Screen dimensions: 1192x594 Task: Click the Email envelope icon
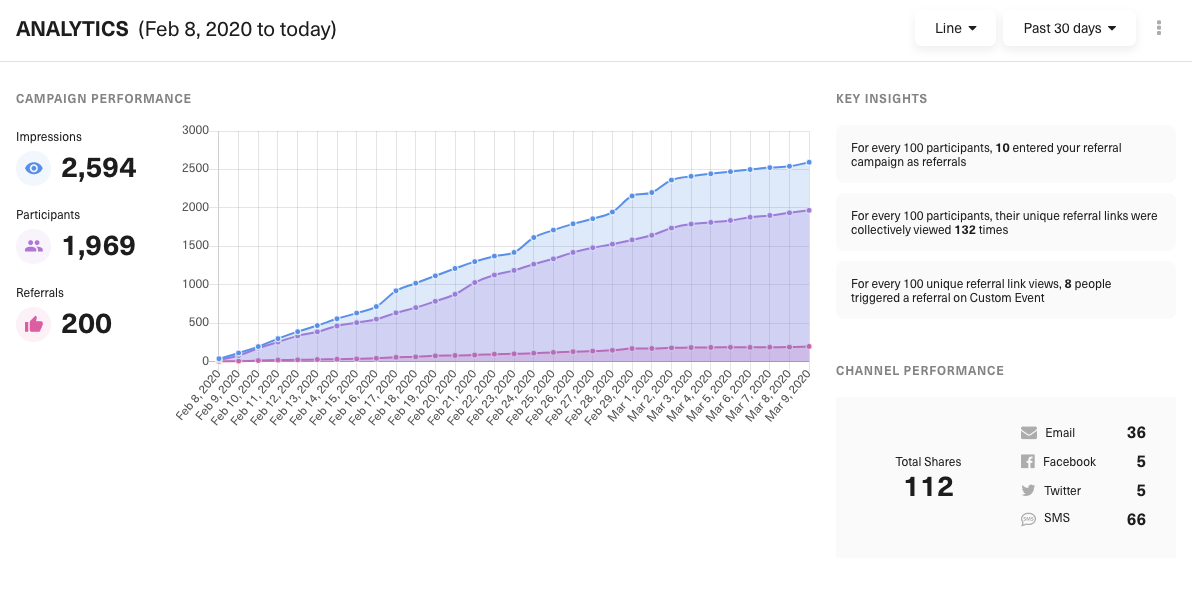(1028, 433)
